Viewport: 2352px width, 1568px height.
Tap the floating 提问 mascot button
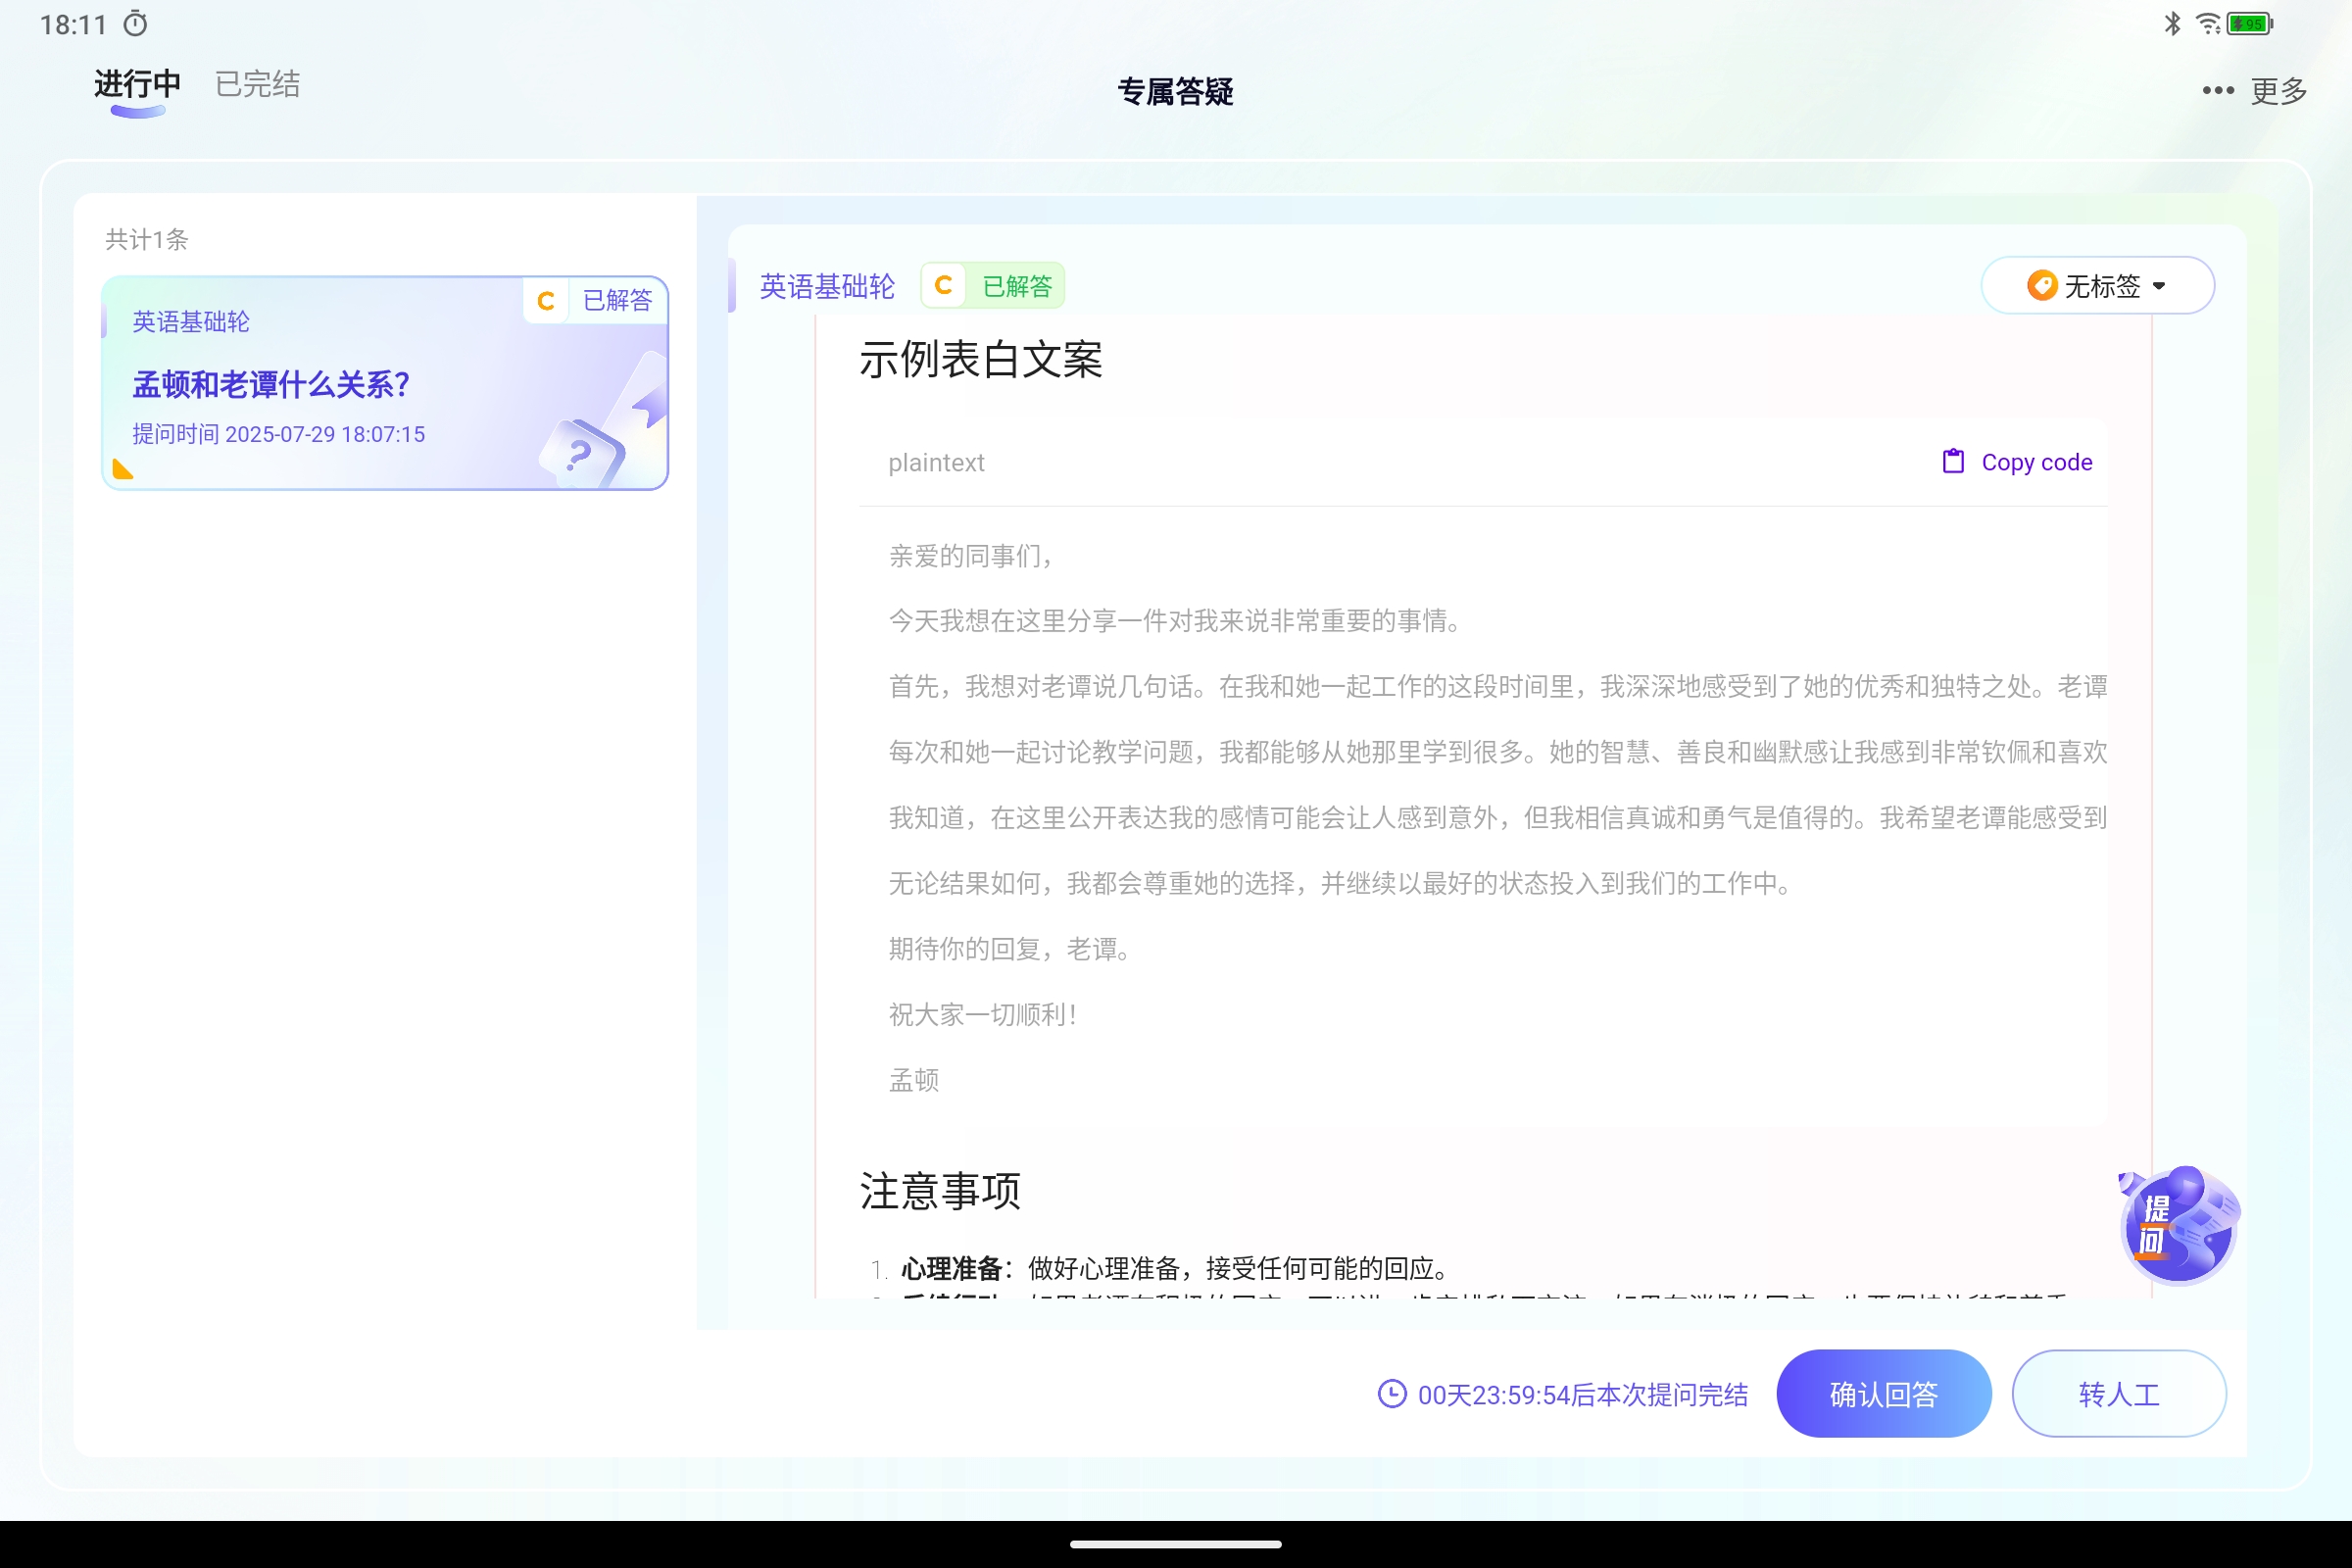(x=2178, y=1225)
